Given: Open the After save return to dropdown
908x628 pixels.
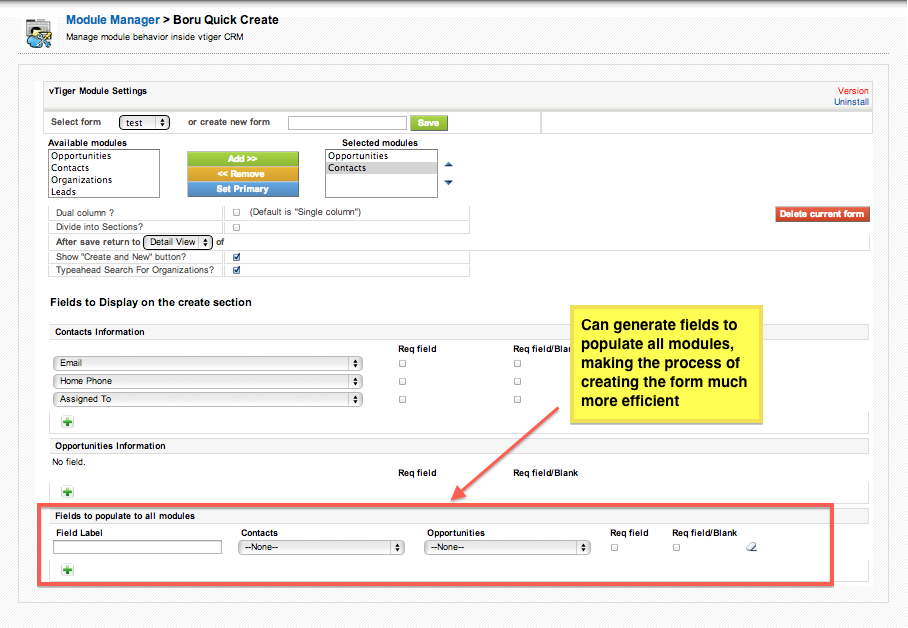Looking at the screenshot, I should [x=178, y=242].
